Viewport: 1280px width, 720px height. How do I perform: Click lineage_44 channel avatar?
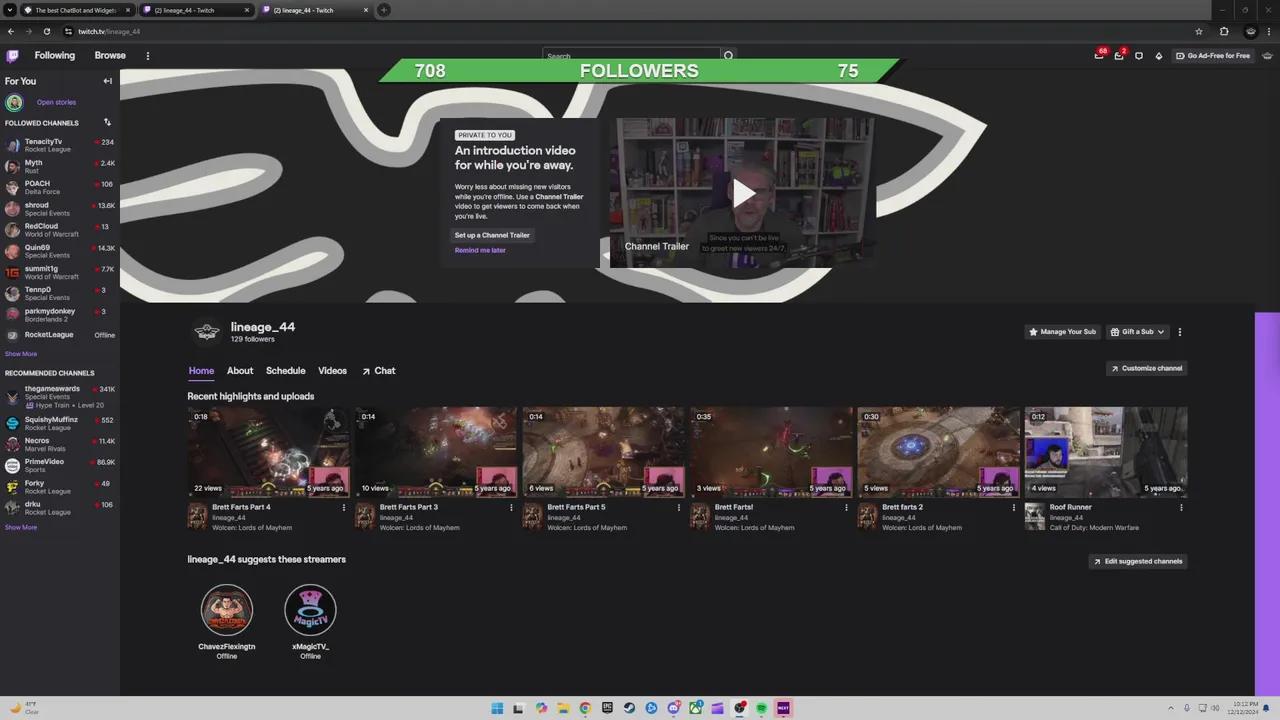206,332
